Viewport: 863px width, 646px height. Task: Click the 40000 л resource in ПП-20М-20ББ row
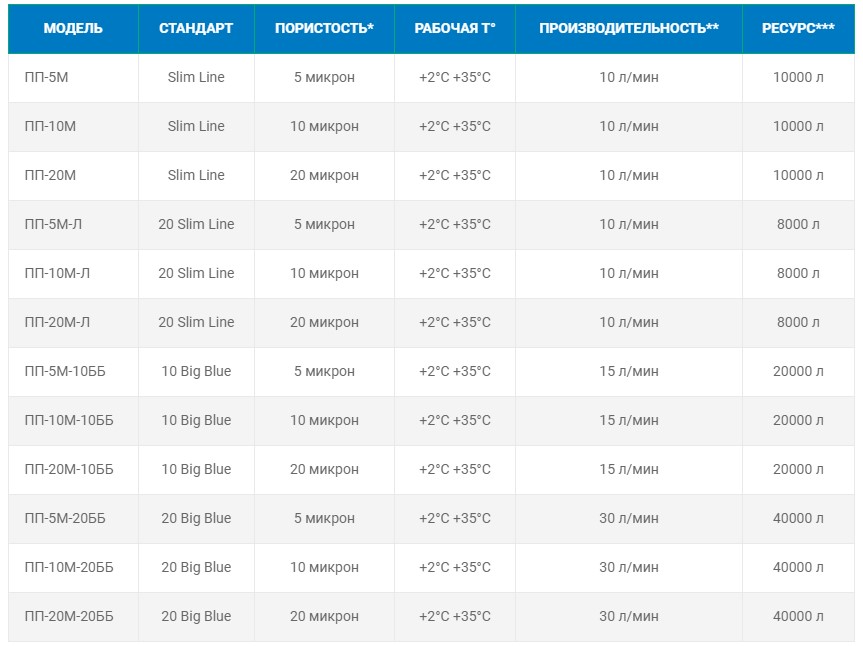pos(798,617)
